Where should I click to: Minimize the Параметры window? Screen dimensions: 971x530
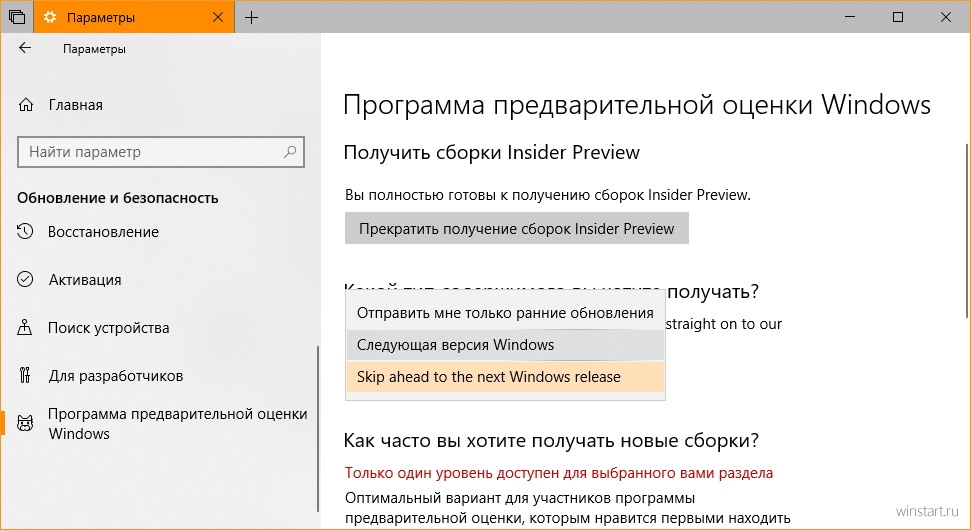coord(850,17)
